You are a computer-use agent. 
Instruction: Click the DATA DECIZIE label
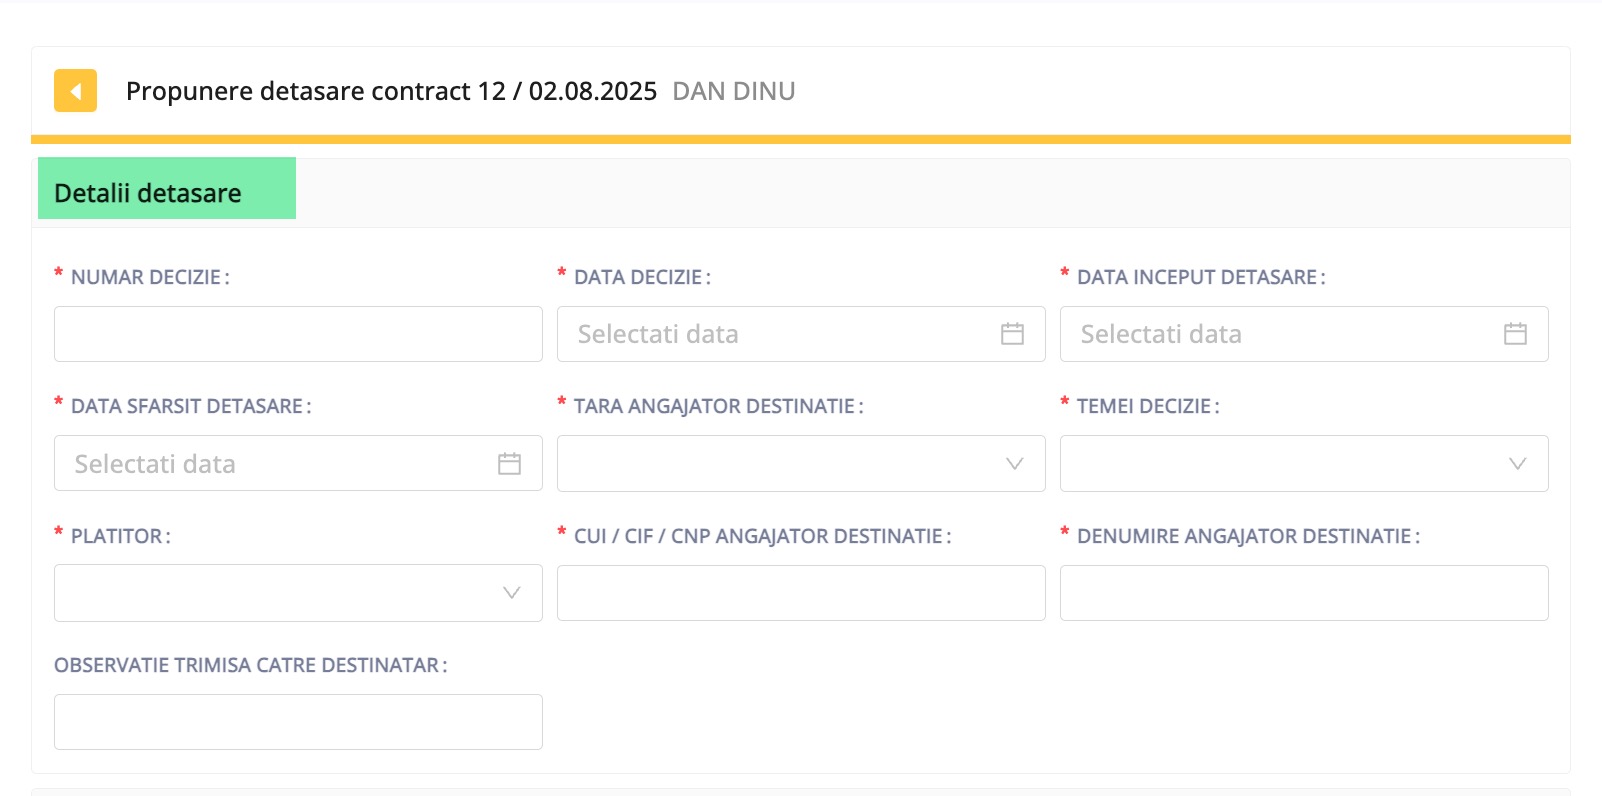click(x=642, y=277)
